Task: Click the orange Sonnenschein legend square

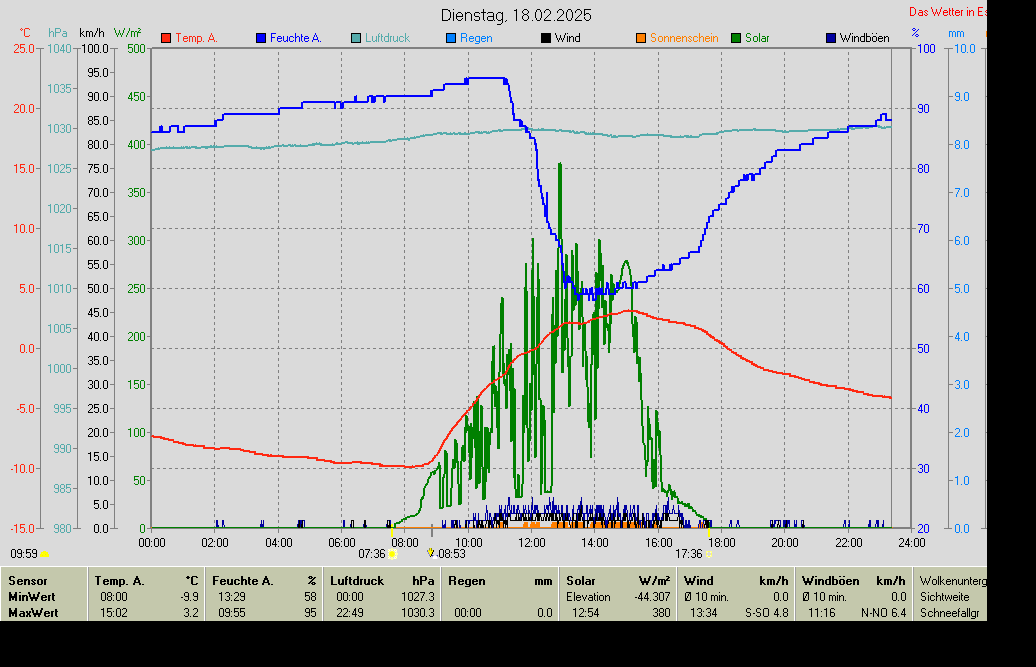Action: 641,38
